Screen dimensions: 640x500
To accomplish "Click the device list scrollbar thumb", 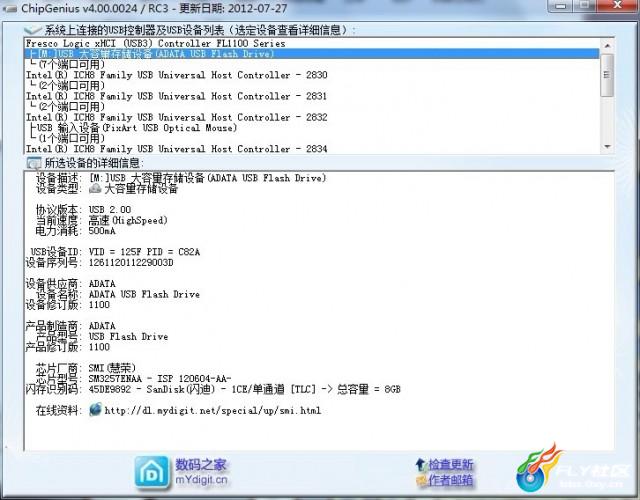I will coord(607,75).
